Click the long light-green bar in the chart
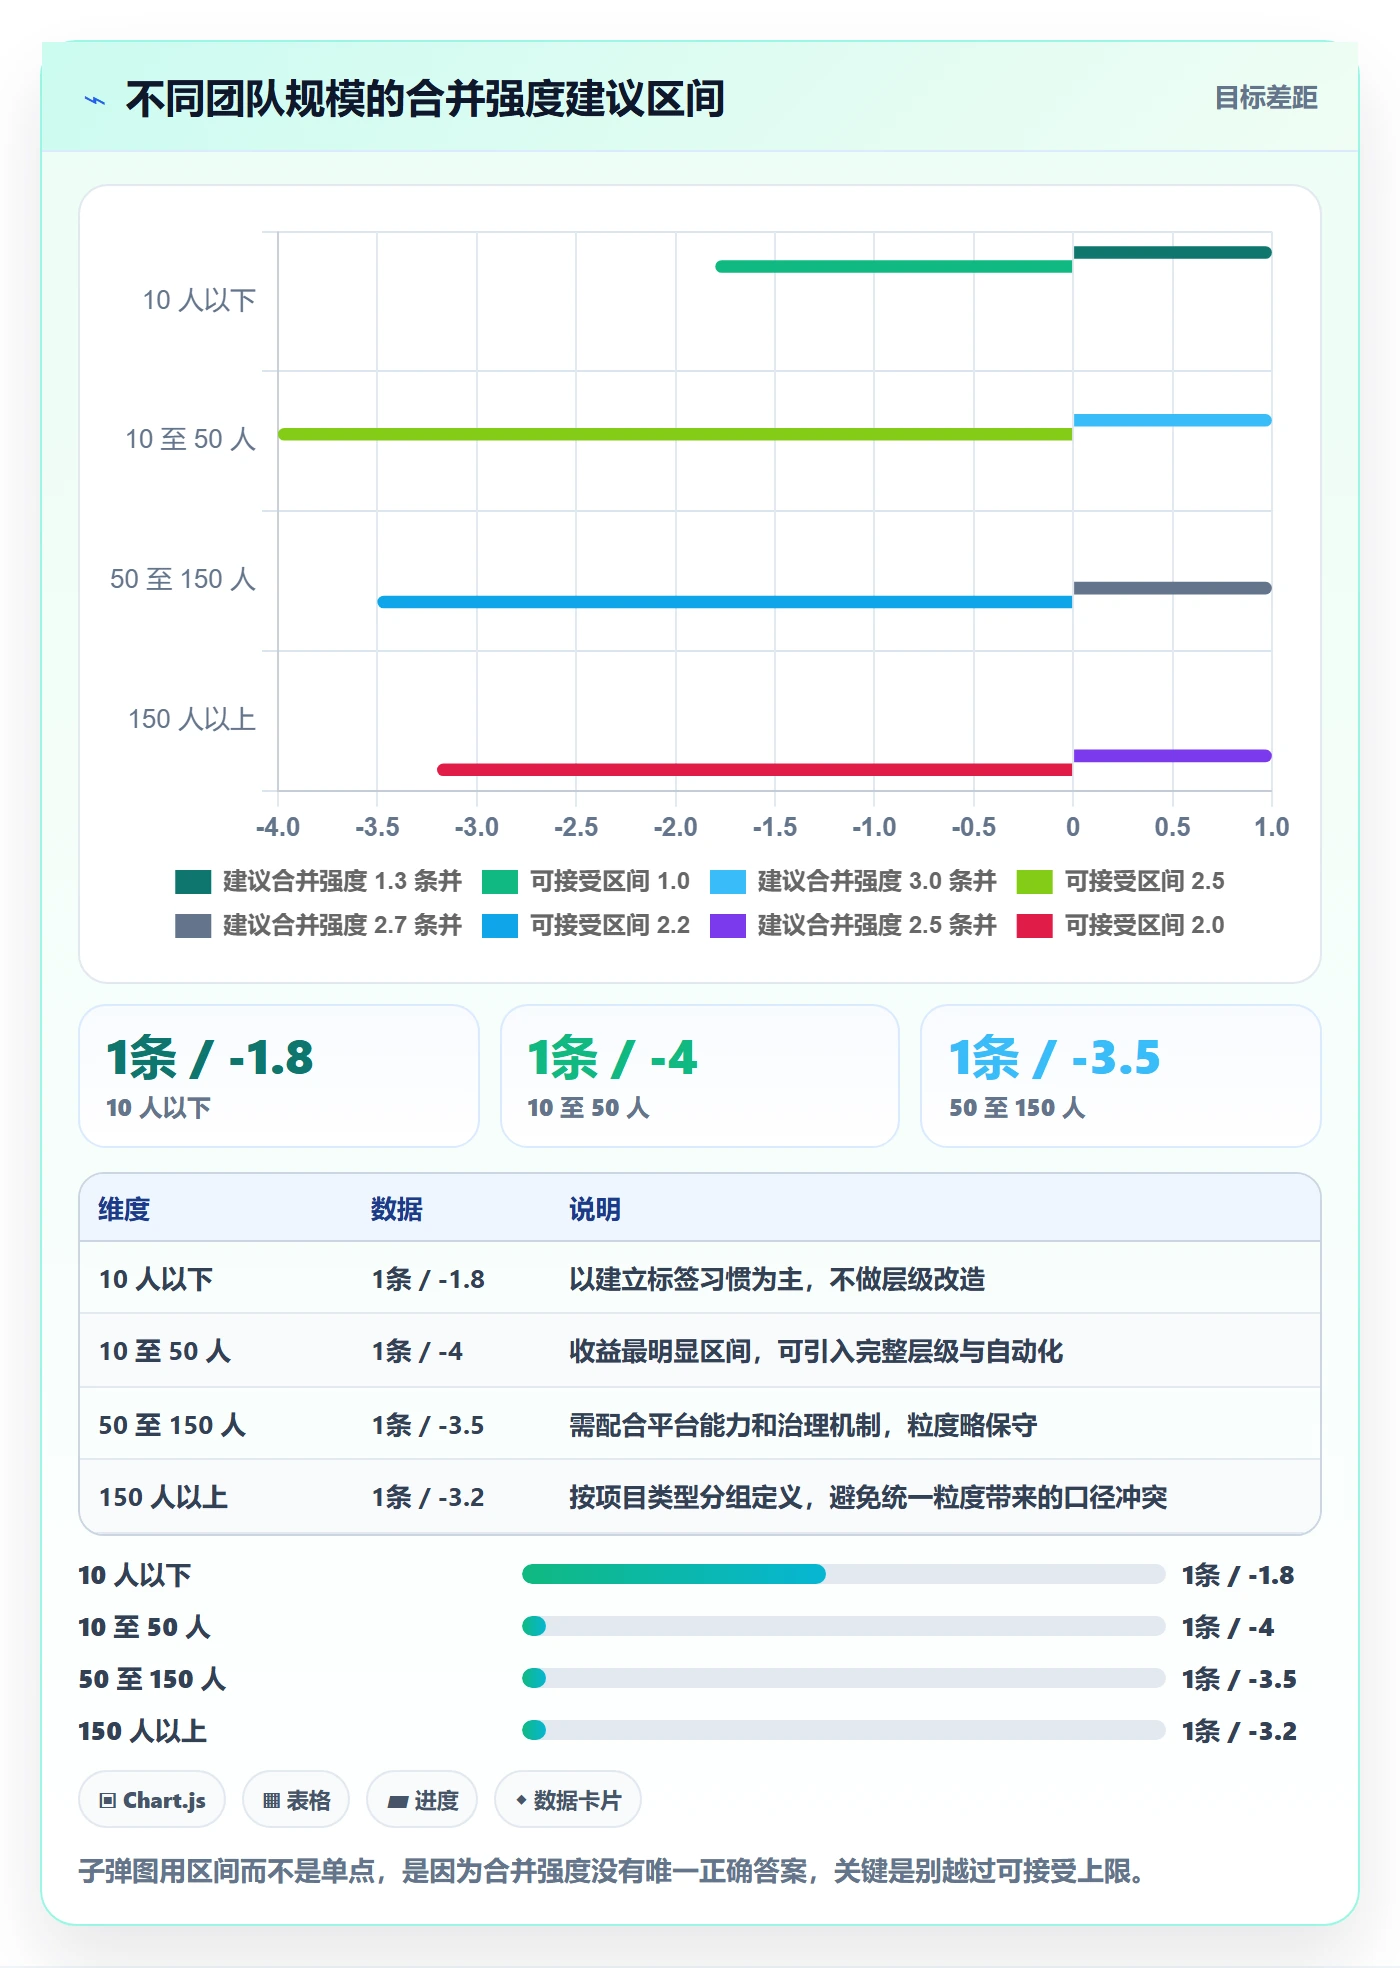 coord(675,434)
